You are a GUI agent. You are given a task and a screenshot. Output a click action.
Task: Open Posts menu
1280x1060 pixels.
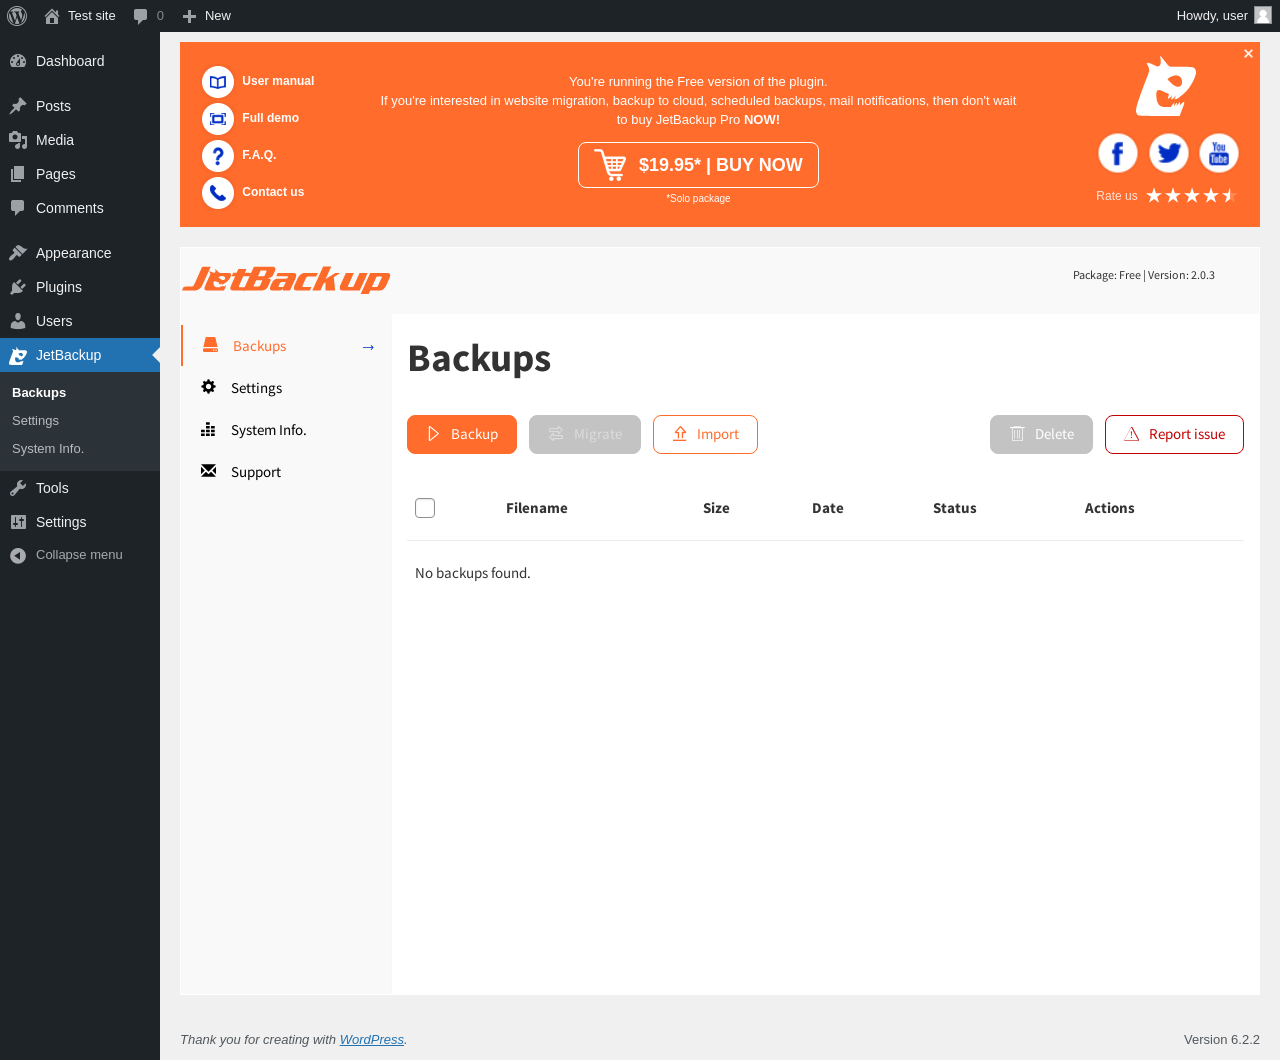pos(80,106)
